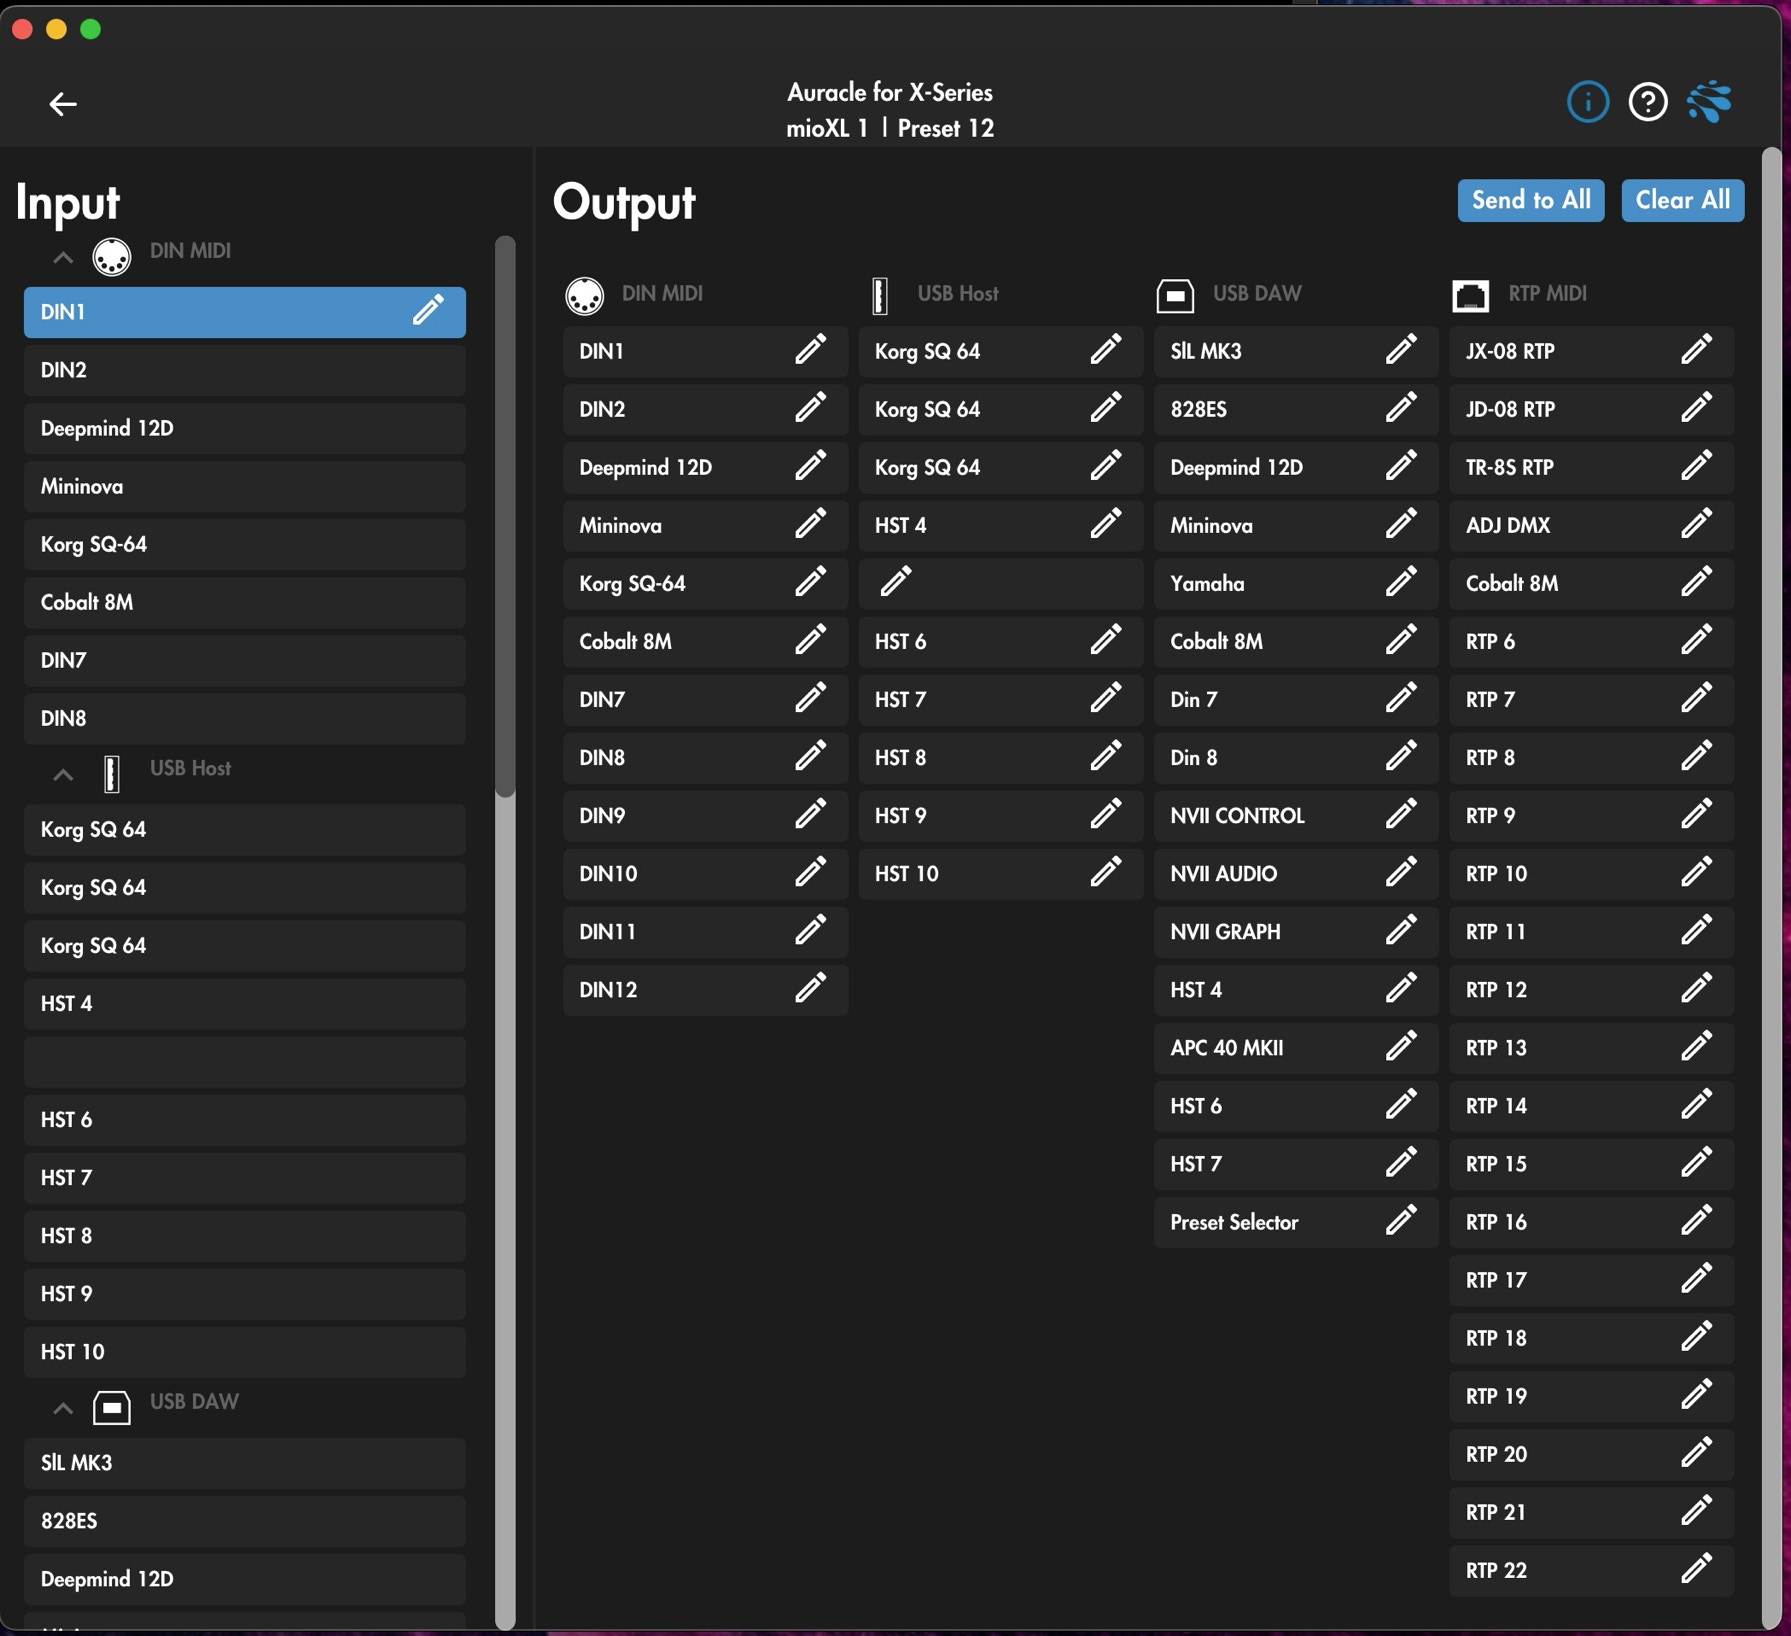The height and width of the screenshot is (1636, 1791).
Task: Click RTP MIDI icon in Output header
Action: 1470,295
